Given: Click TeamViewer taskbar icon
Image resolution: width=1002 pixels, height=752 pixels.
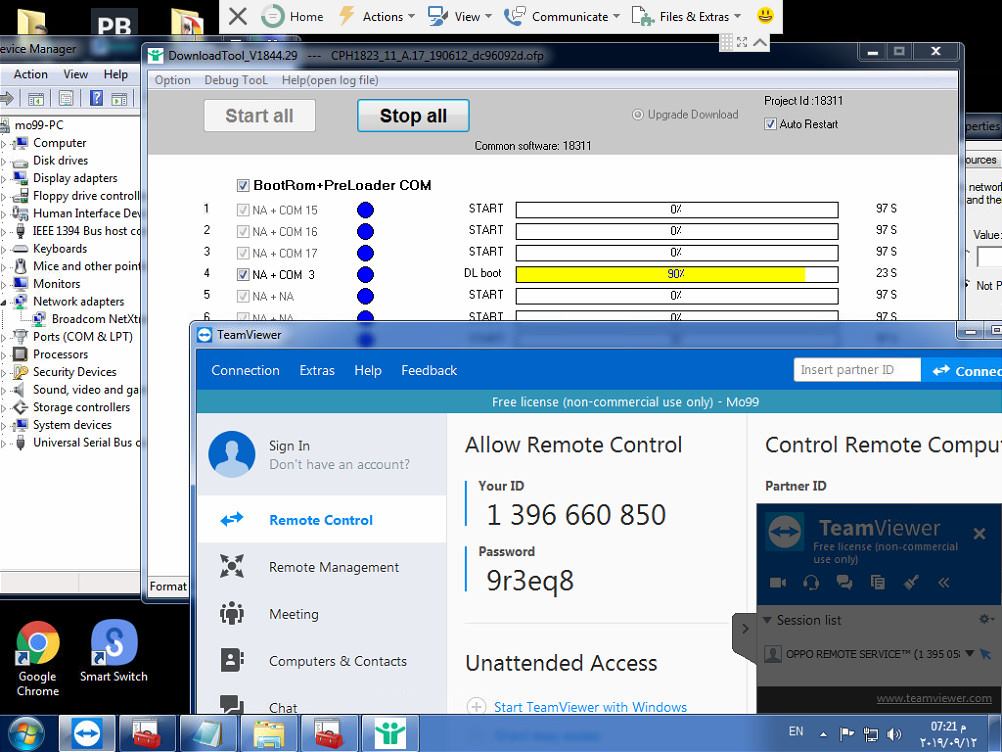Looking at the screenshot, I should click(86, 733).
